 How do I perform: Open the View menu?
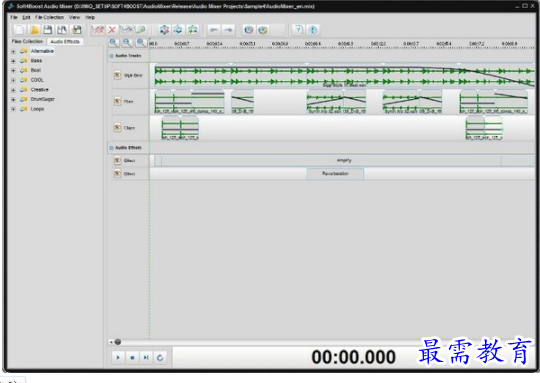click(x=74, y=17)
